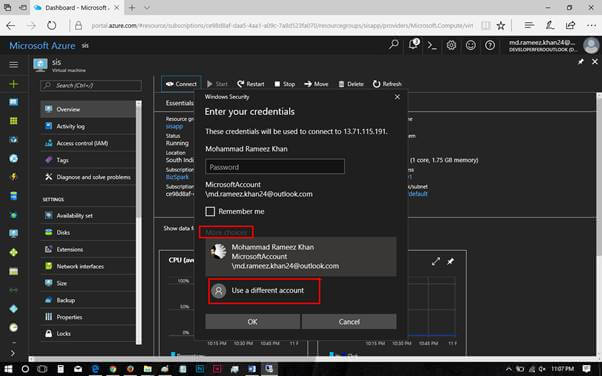Open Access control (IAM) item
This screenshot has height=376, width=602.
pyautogui.click(x=88, y=143)
